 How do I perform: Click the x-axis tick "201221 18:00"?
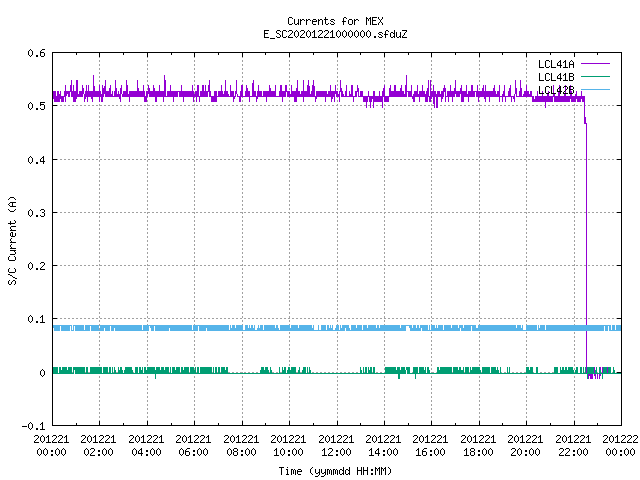pos(478,446)
